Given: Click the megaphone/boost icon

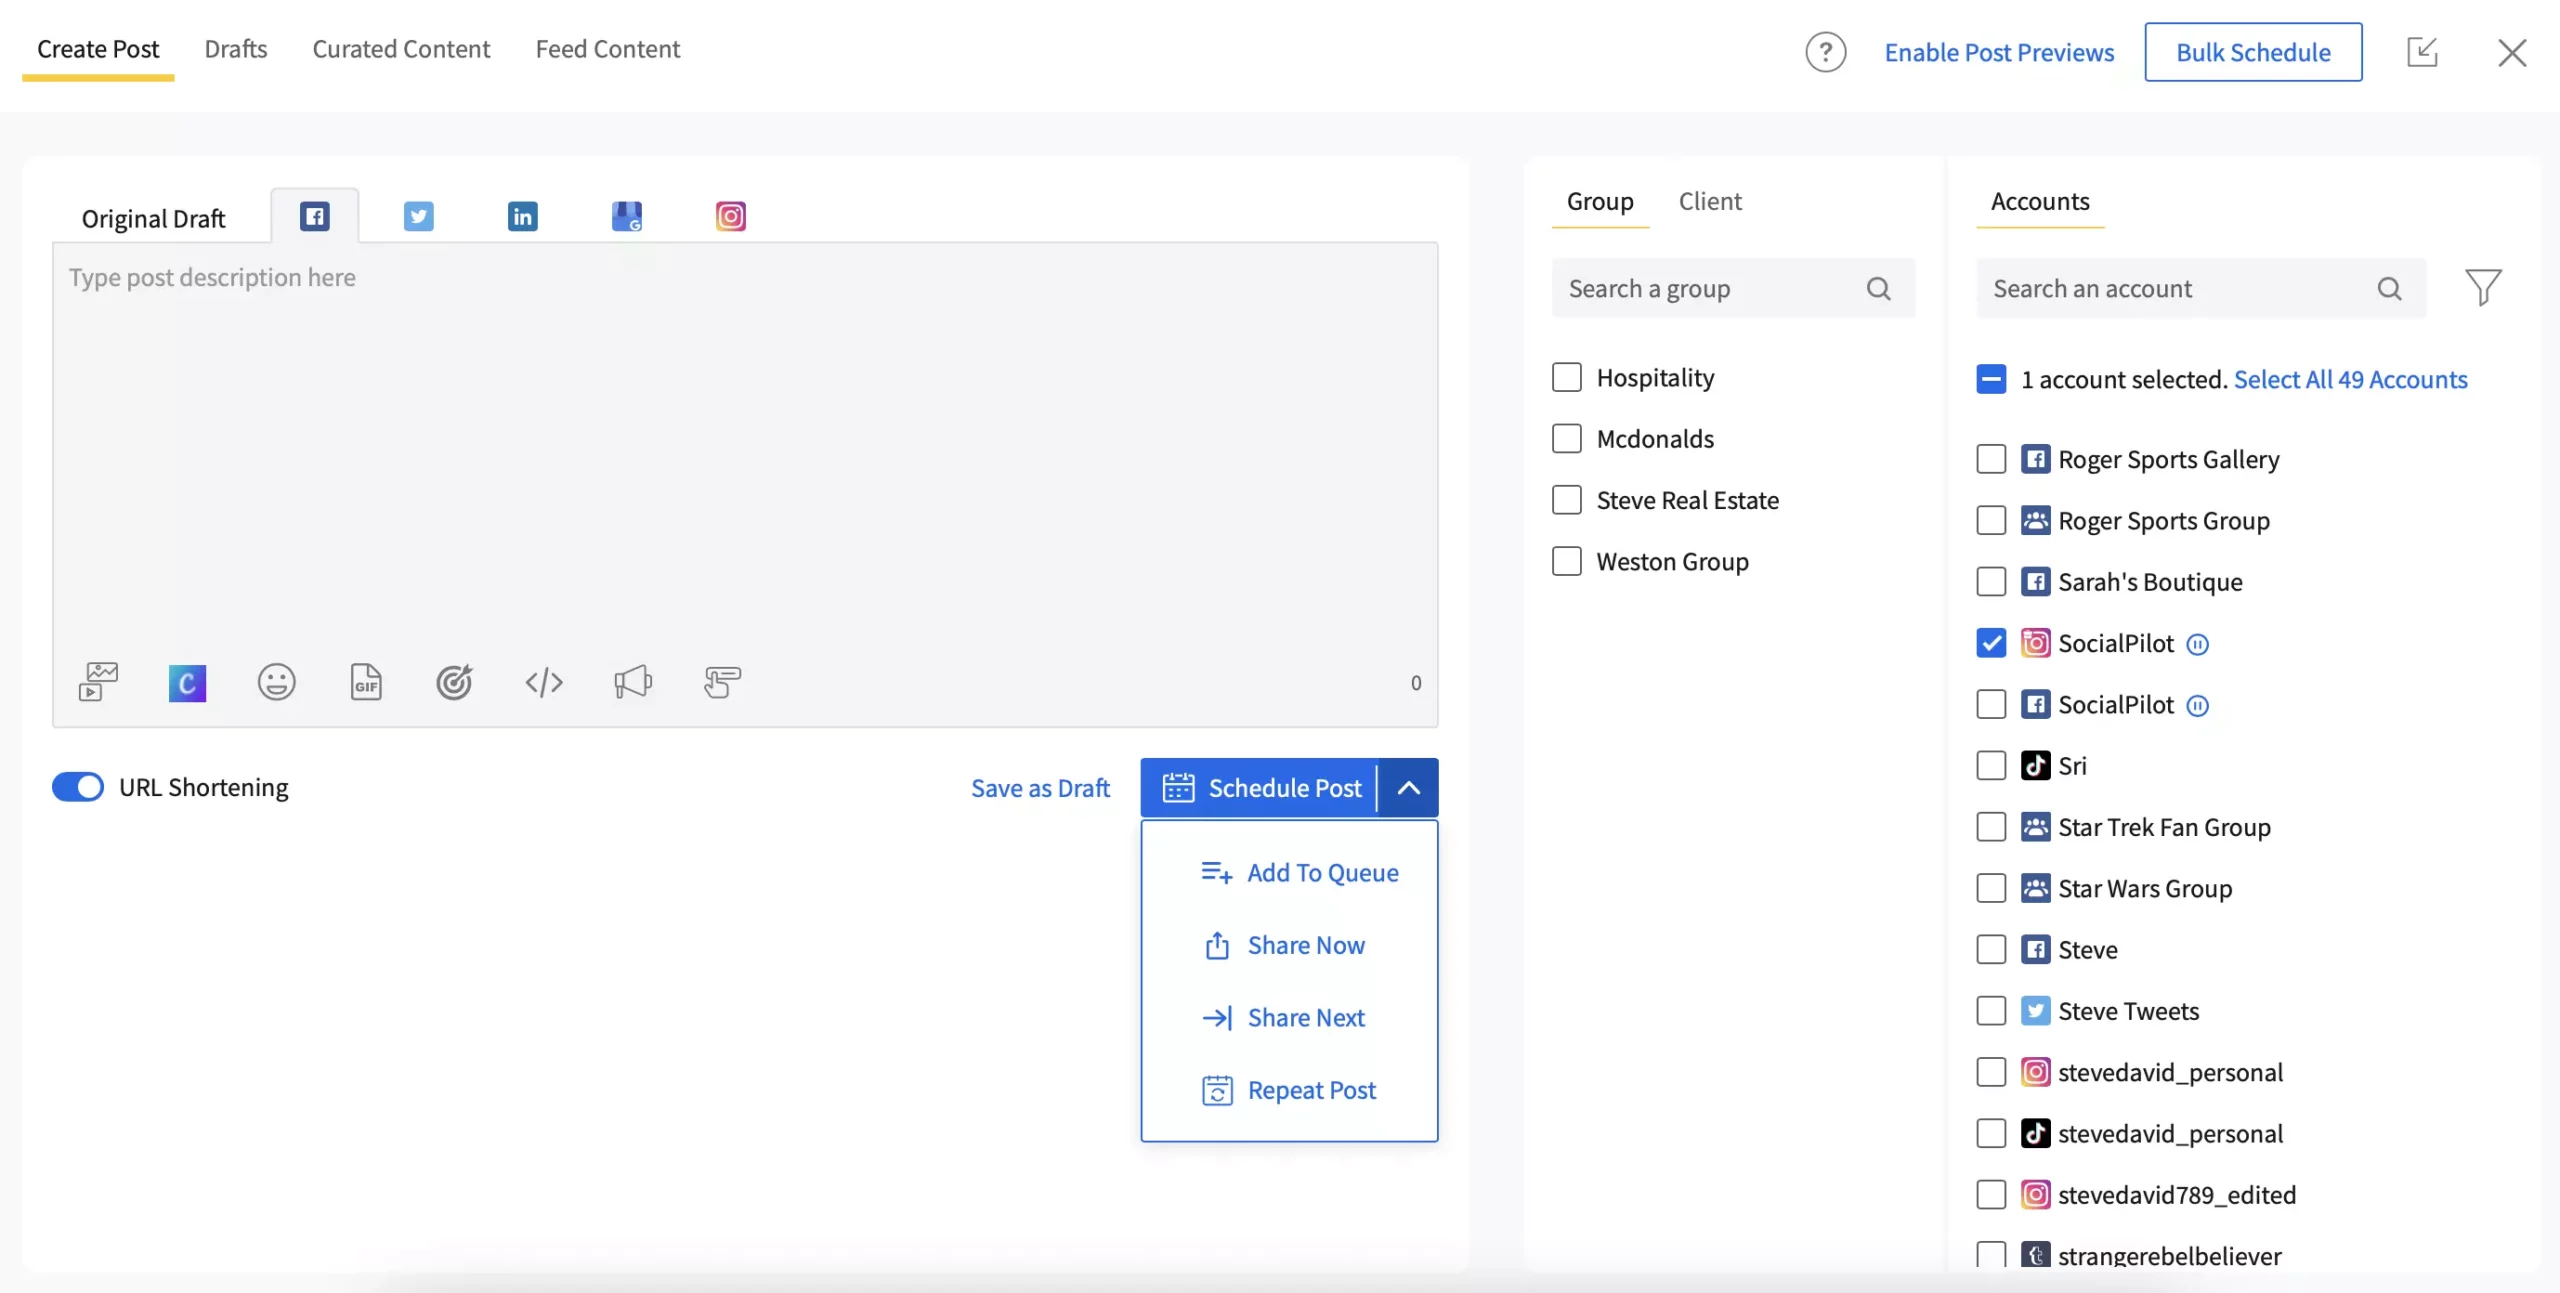Looking at the screenshot, I should [633, 683].
